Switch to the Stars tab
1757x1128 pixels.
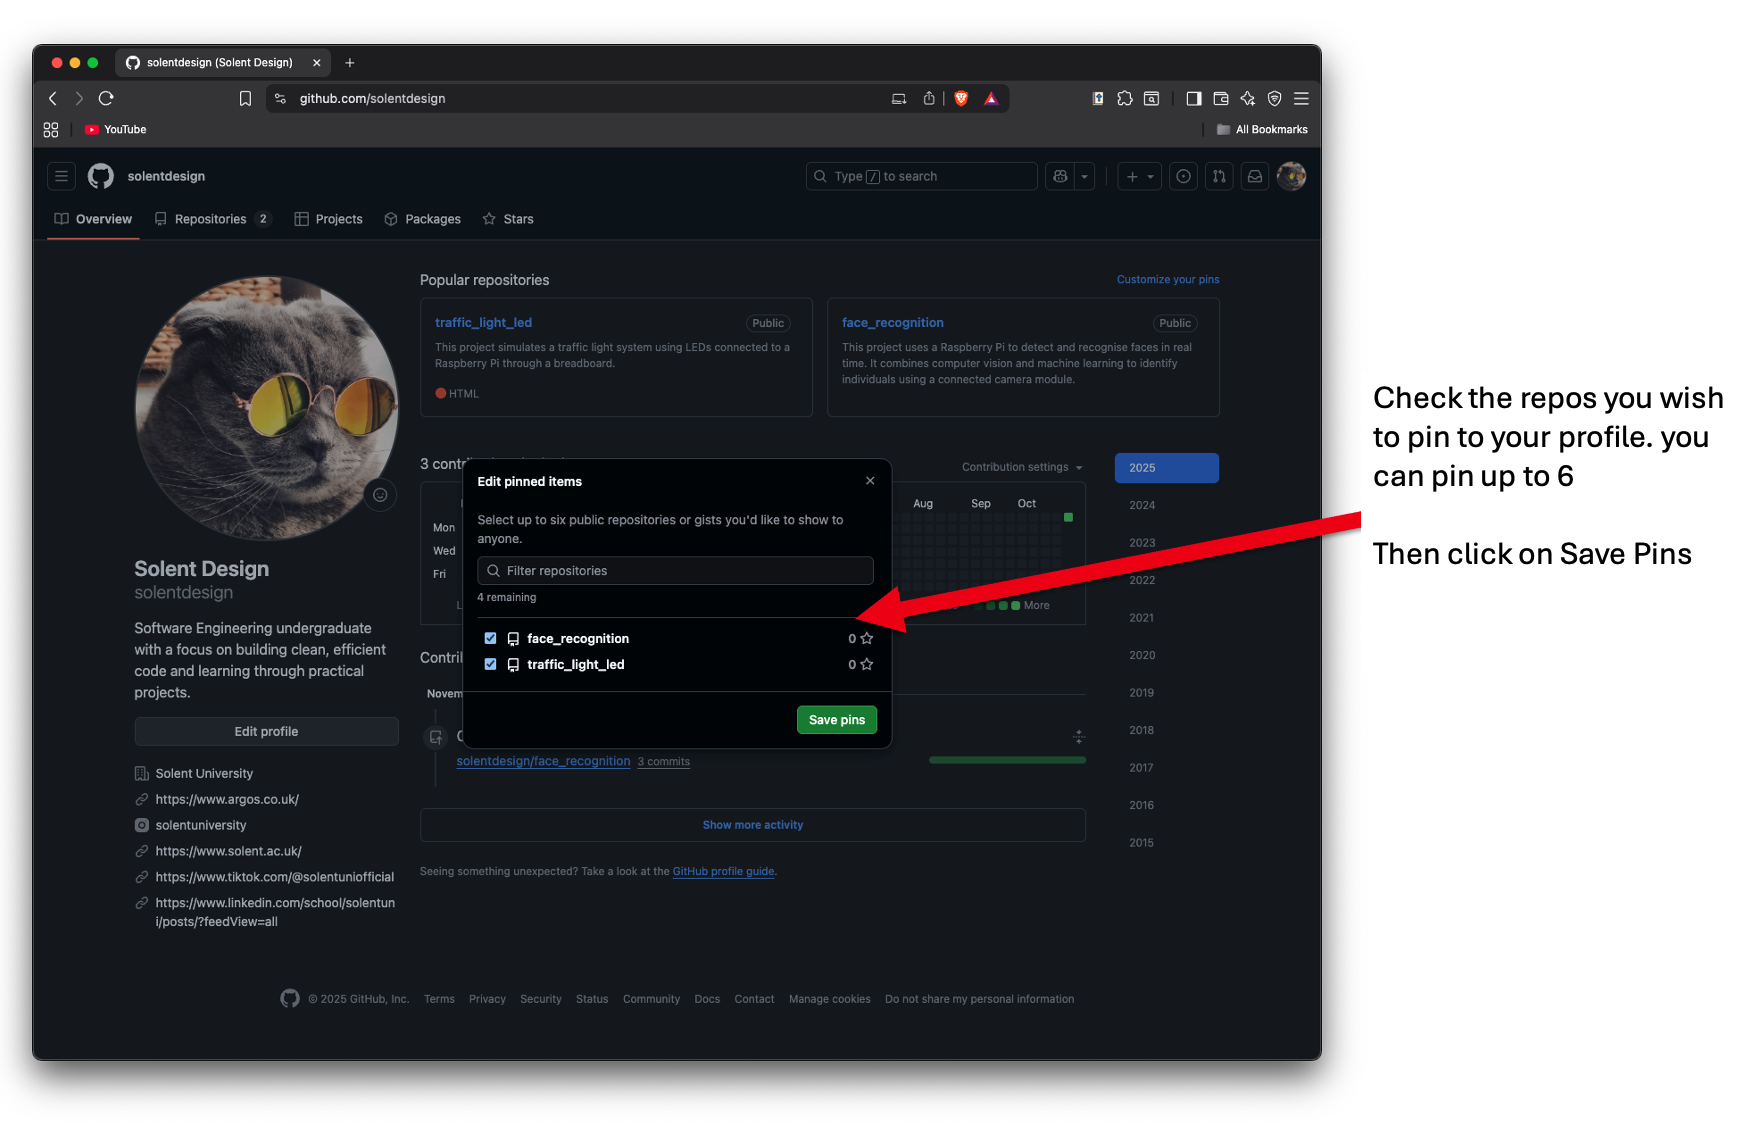pos(508,219)
